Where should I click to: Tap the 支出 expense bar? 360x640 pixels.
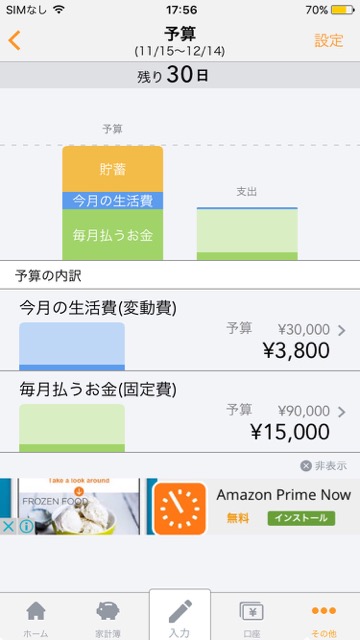coord(247,234)
